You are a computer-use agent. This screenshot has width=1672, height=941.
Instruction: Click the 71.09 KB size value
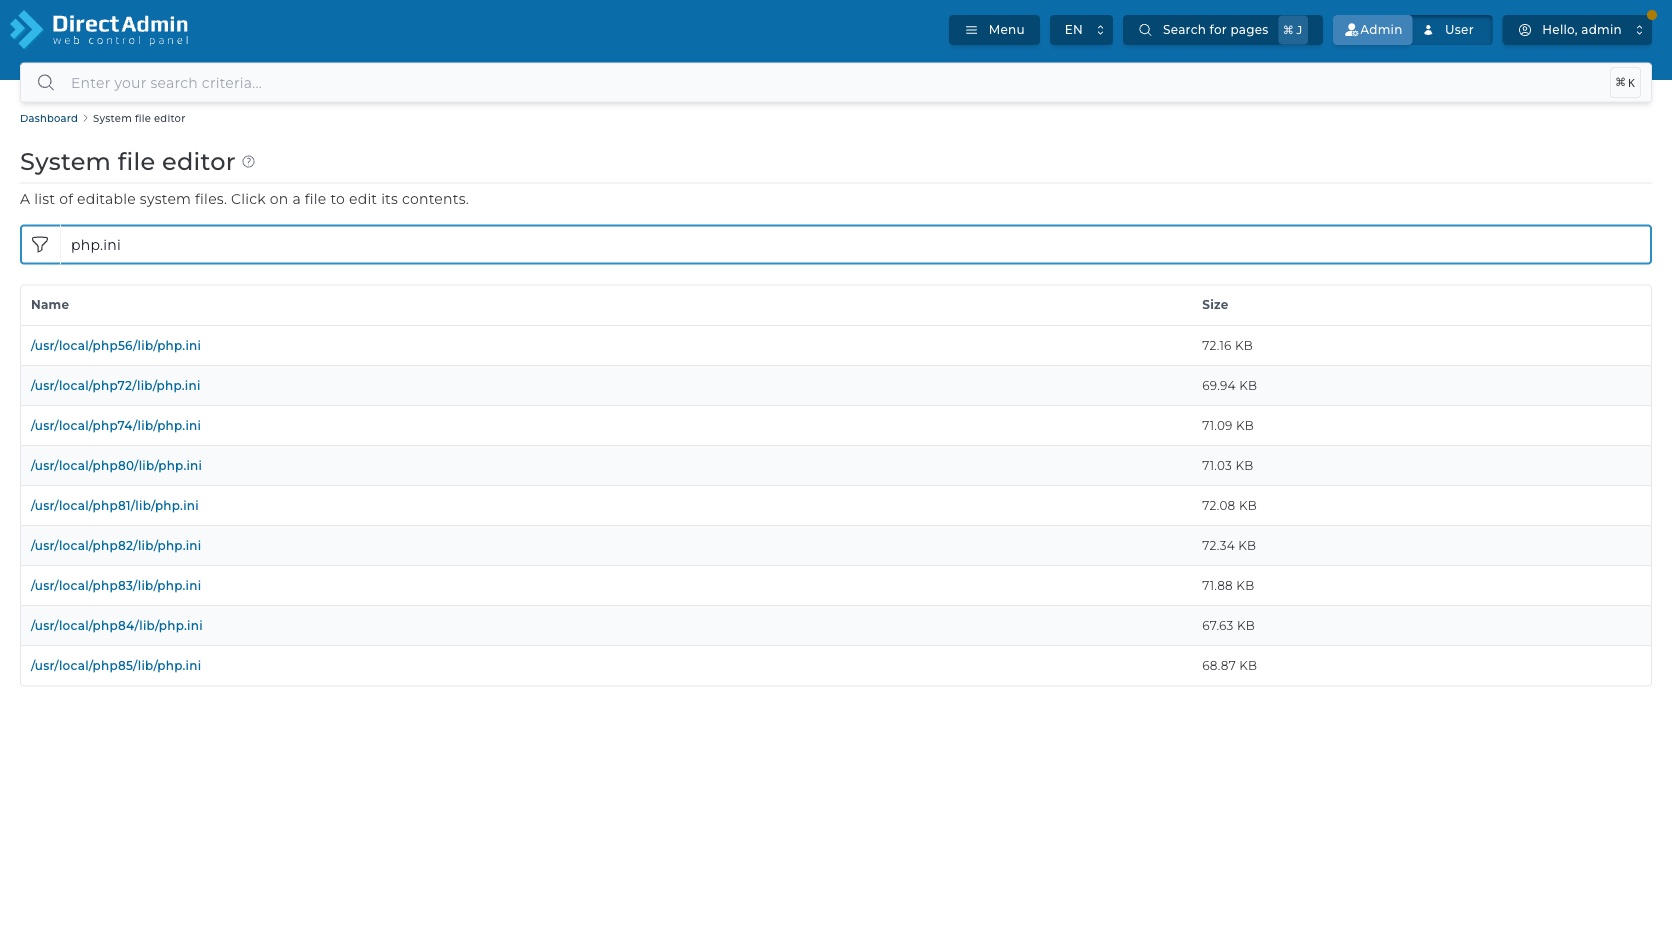1228,426
